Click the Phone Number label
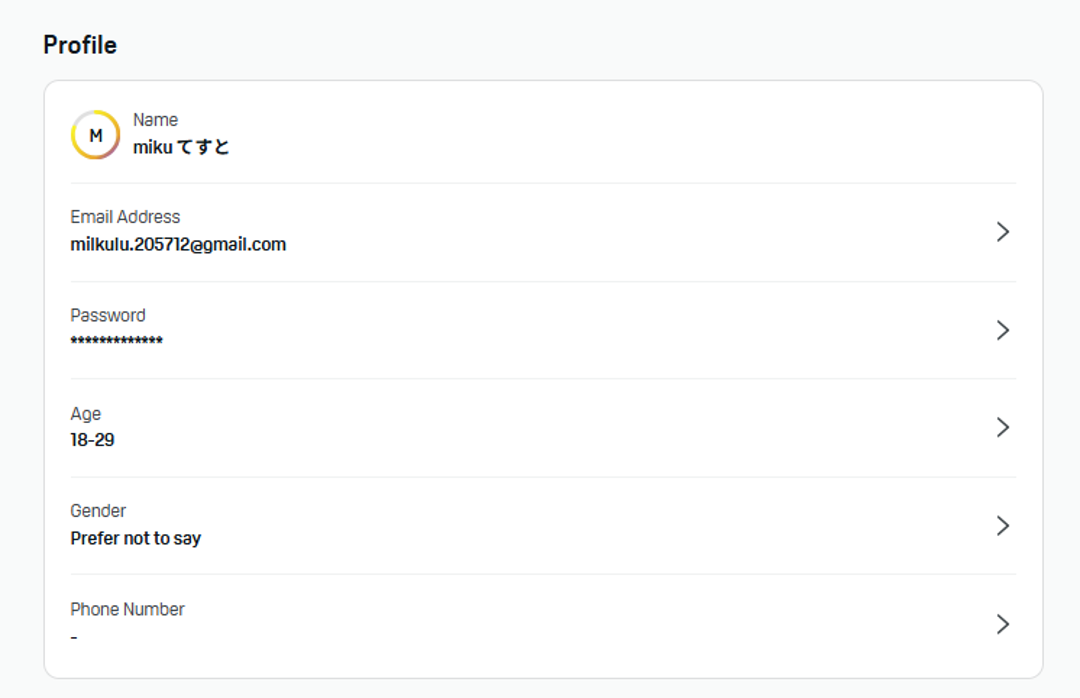The image size is (1080, 698). (127, 609)
